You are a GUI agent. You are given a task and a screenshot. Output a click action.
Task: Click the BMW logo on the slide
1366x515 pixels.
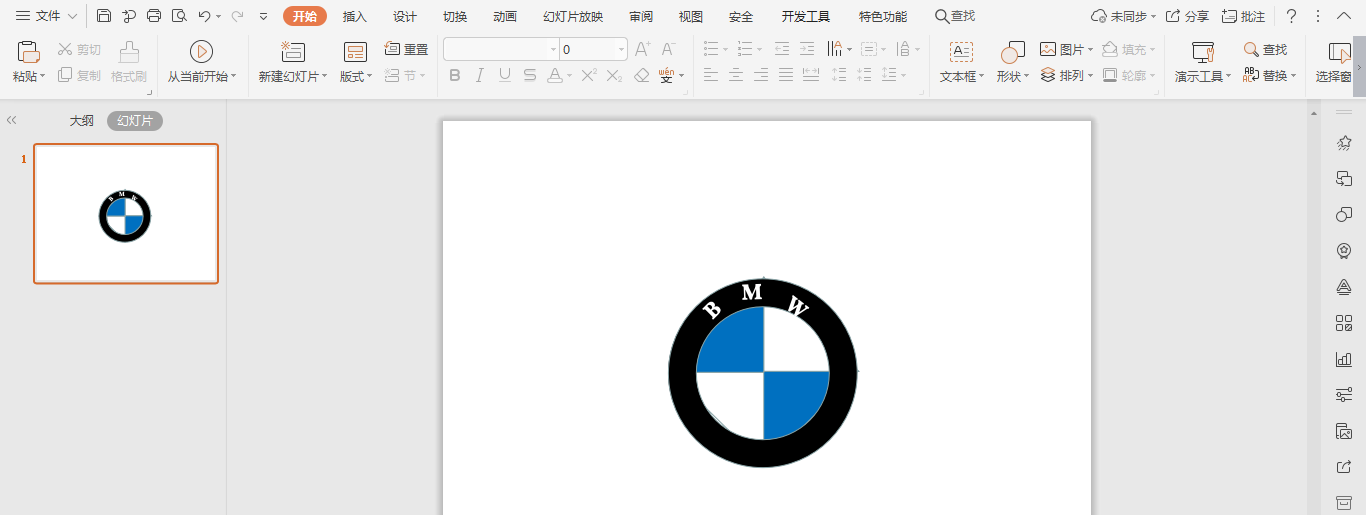pyautogui.click(x=763, y=373)
